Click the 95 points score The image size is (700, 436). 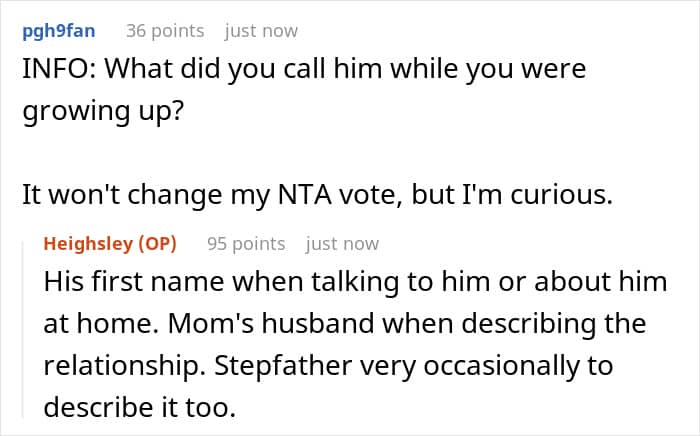click(x=246, y=243)
